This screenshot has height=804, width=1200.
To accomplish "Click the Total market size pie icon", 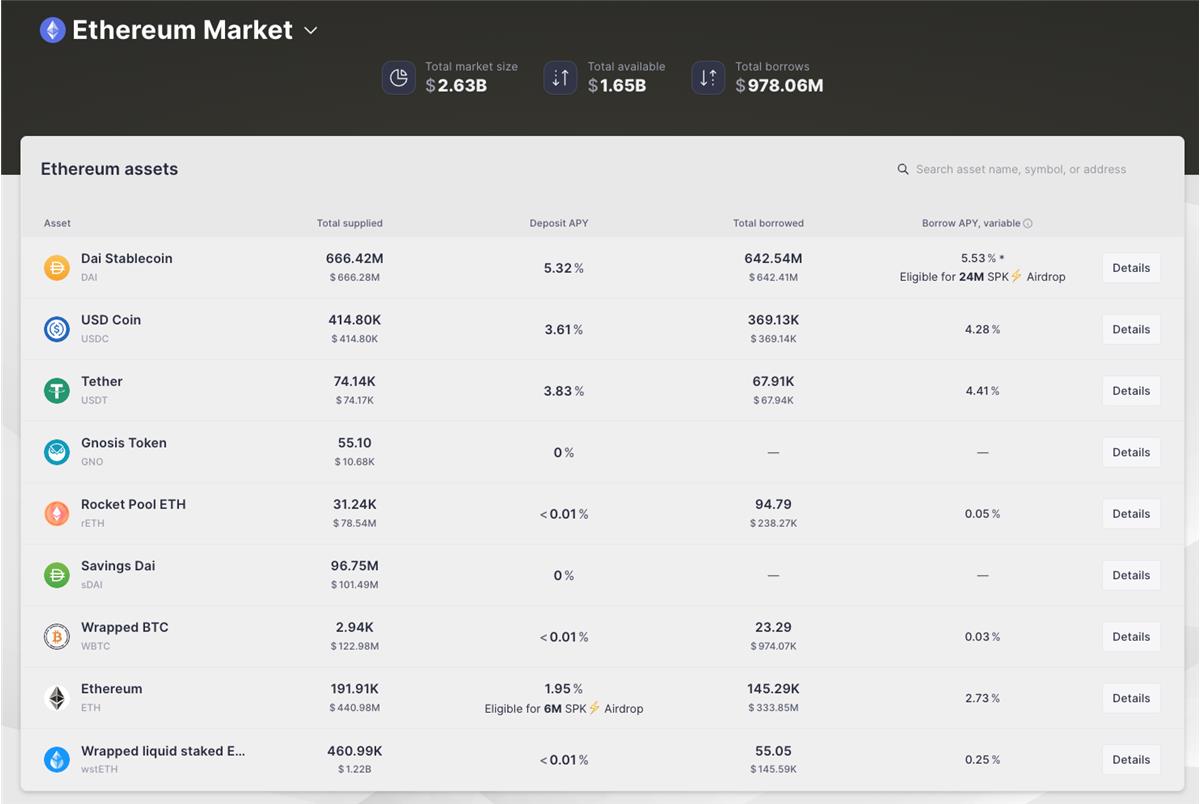I will pos(399,77).
